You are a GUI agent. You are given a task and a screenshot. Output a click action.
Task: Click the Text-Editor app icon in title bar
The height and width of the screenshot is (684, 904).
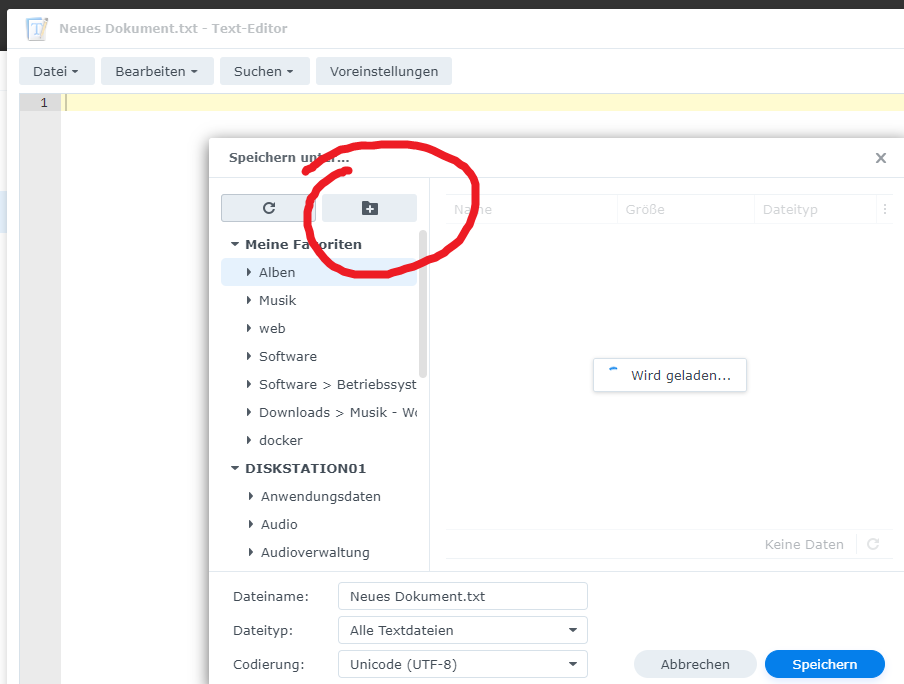click(37, 28)
